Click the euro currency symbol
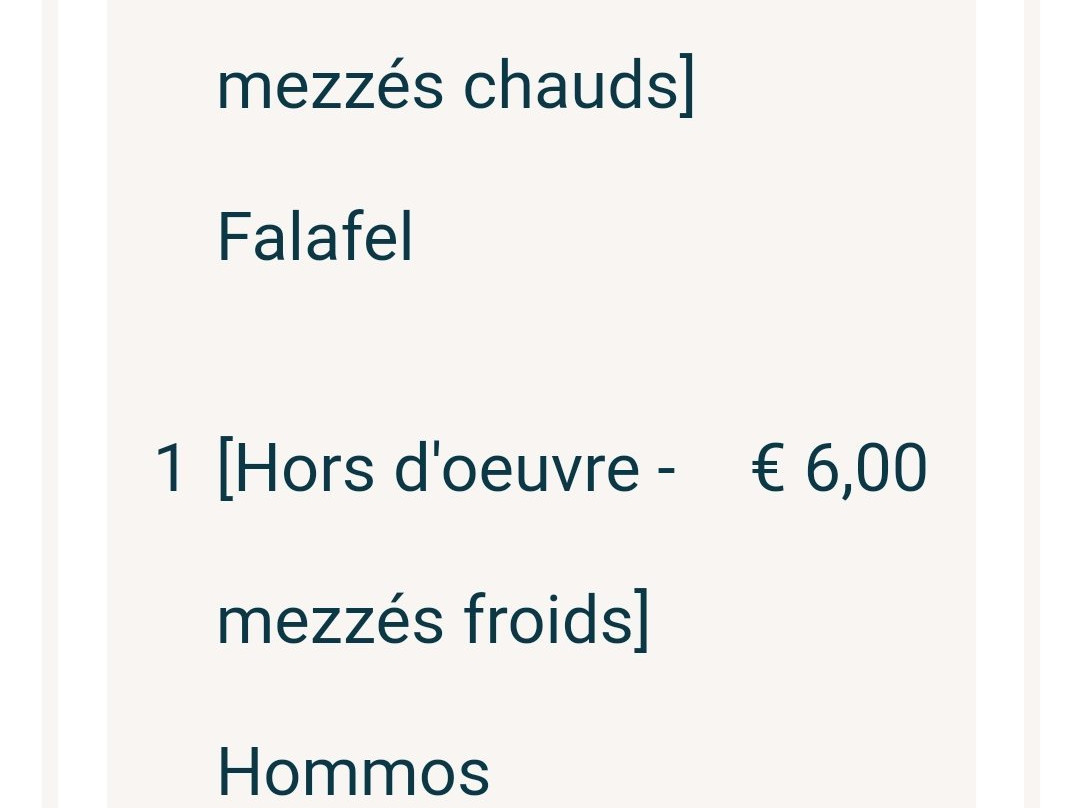Viewport: 1080px width, 808px height. [768, 468]
